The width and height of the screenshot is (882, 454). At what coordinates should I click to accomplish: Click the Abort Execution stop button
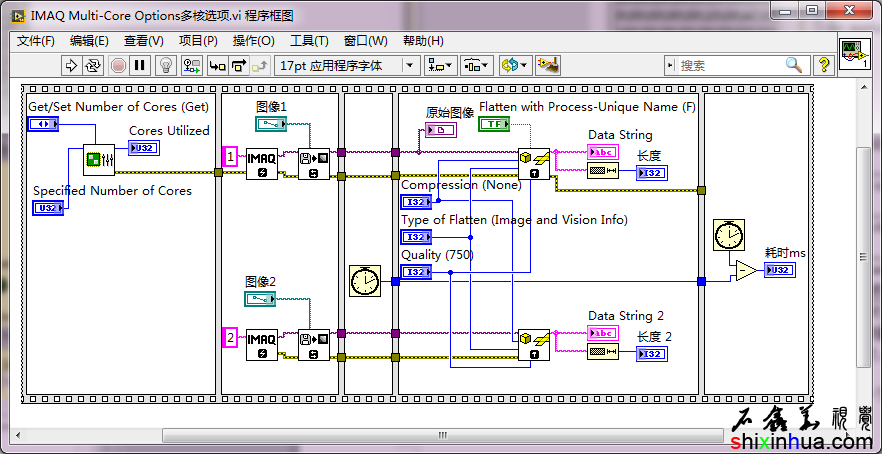tap(118, 65)
